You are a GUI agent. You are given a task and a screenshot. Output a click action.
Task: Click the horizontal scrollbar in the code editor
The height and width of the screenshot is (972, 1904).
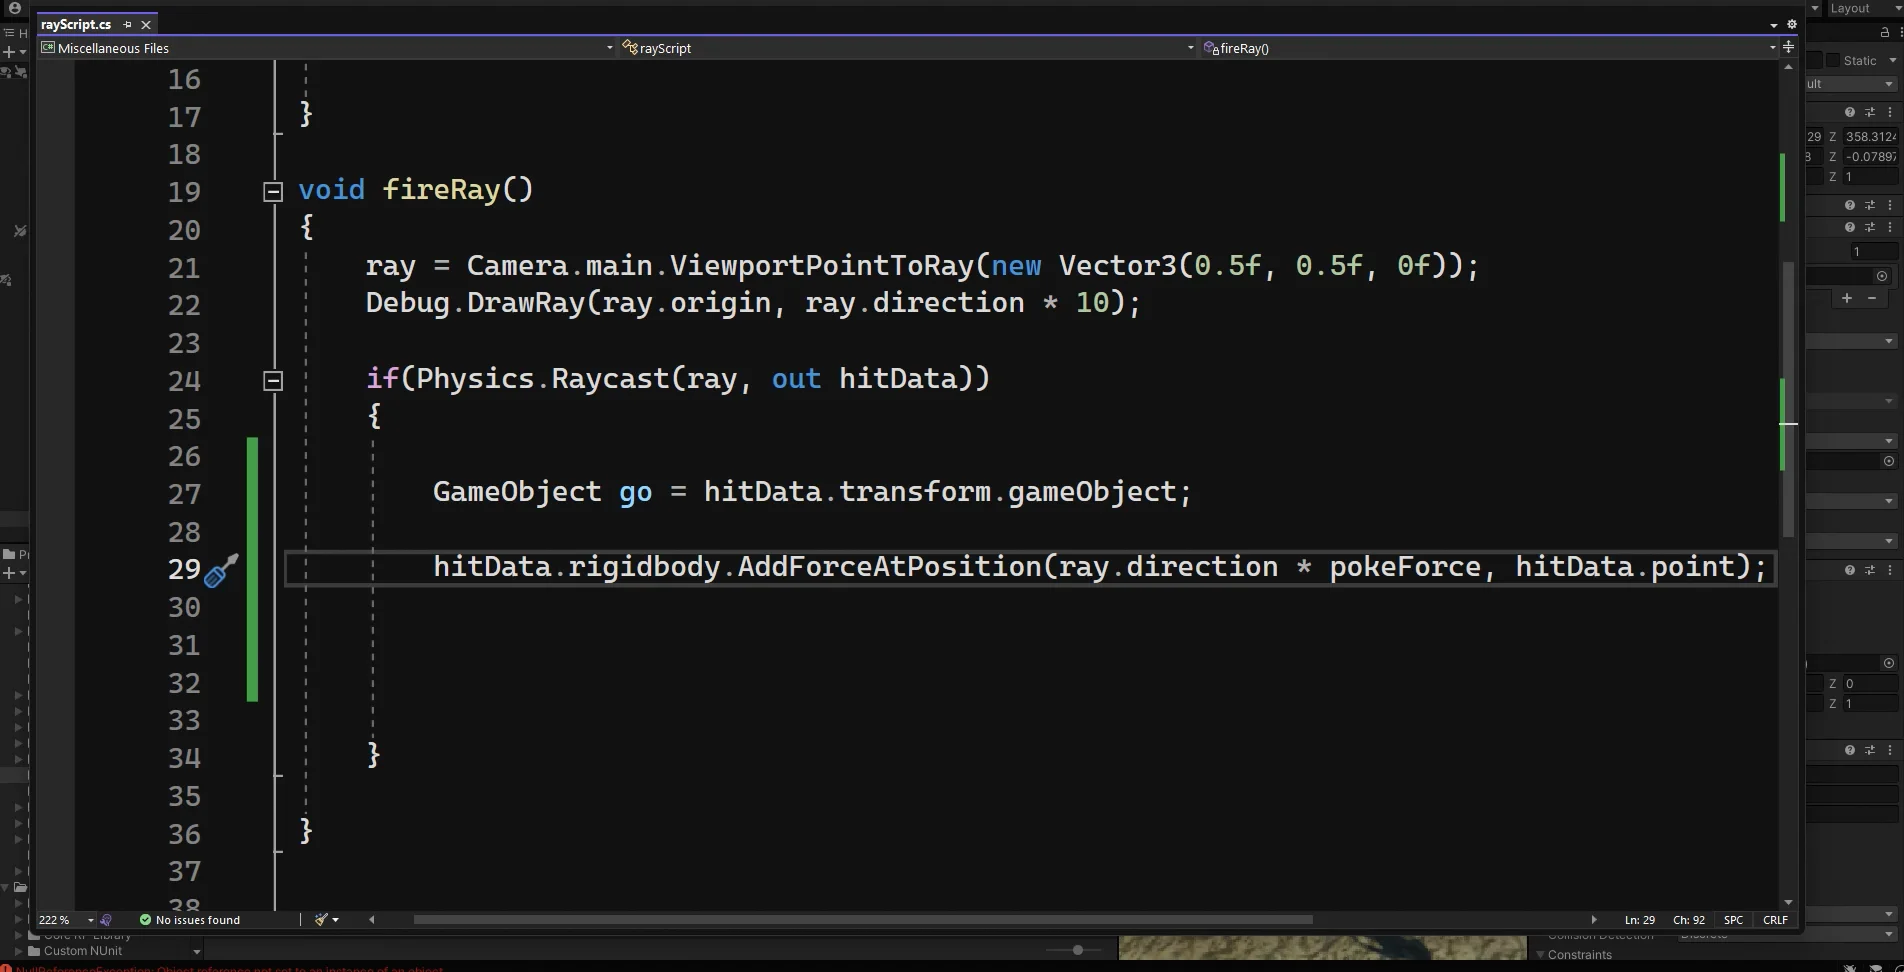pos(862,920)
